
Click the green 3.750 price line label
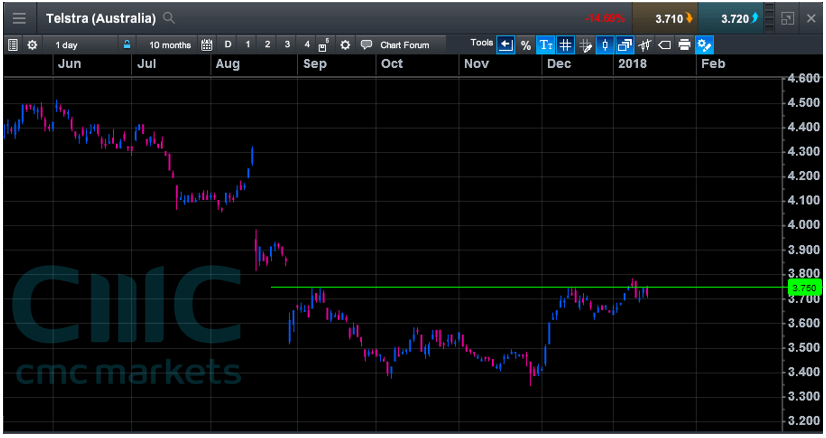click(x=804, y=288)
